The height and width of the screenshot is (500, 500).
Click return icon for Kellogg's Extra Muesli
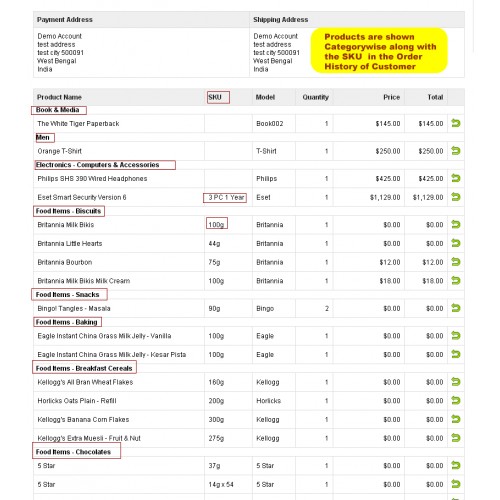coord(456,438)
